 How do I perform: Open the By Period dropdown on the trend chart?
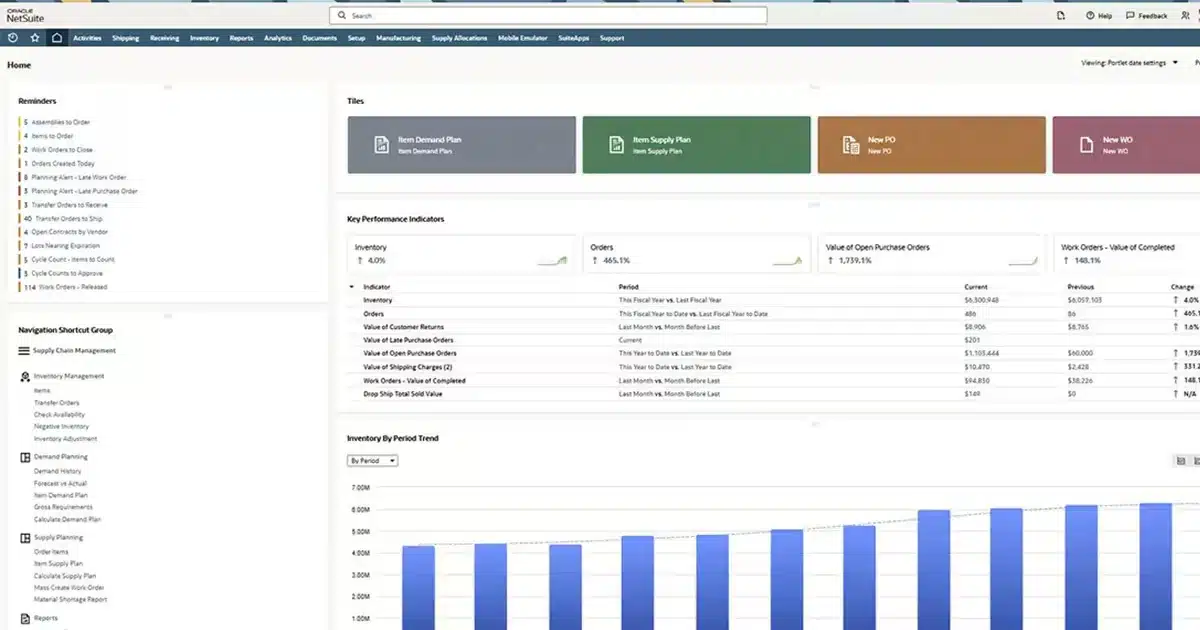pos(372,460)
